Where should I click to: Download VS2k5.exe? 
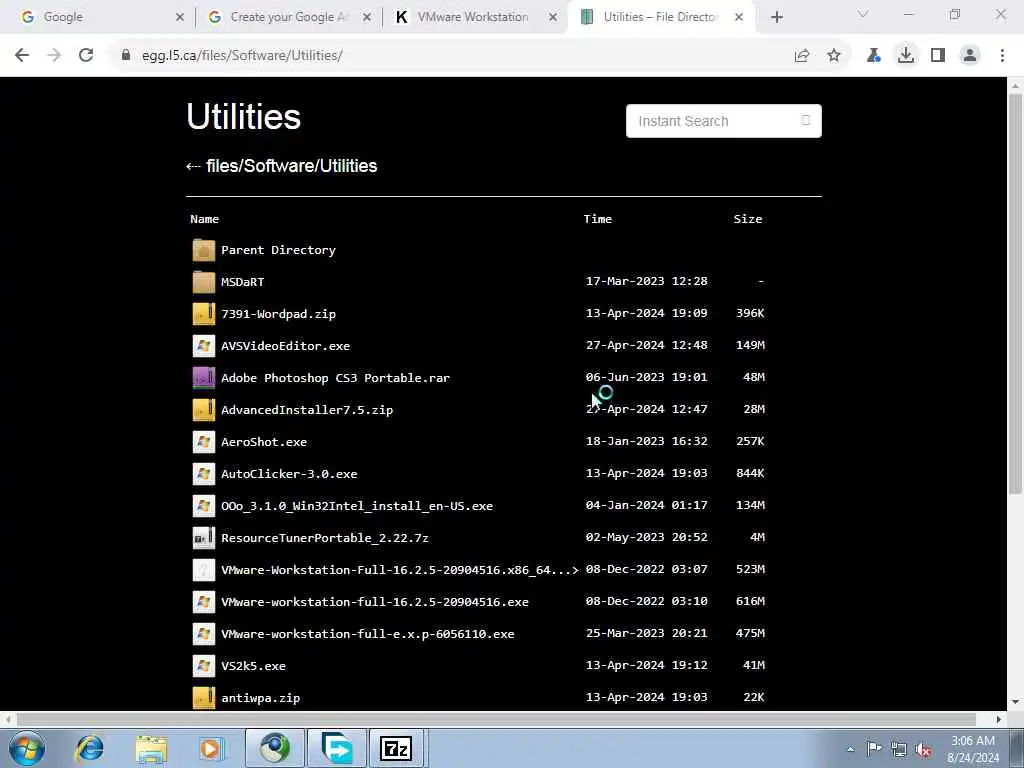click(253, 666)
